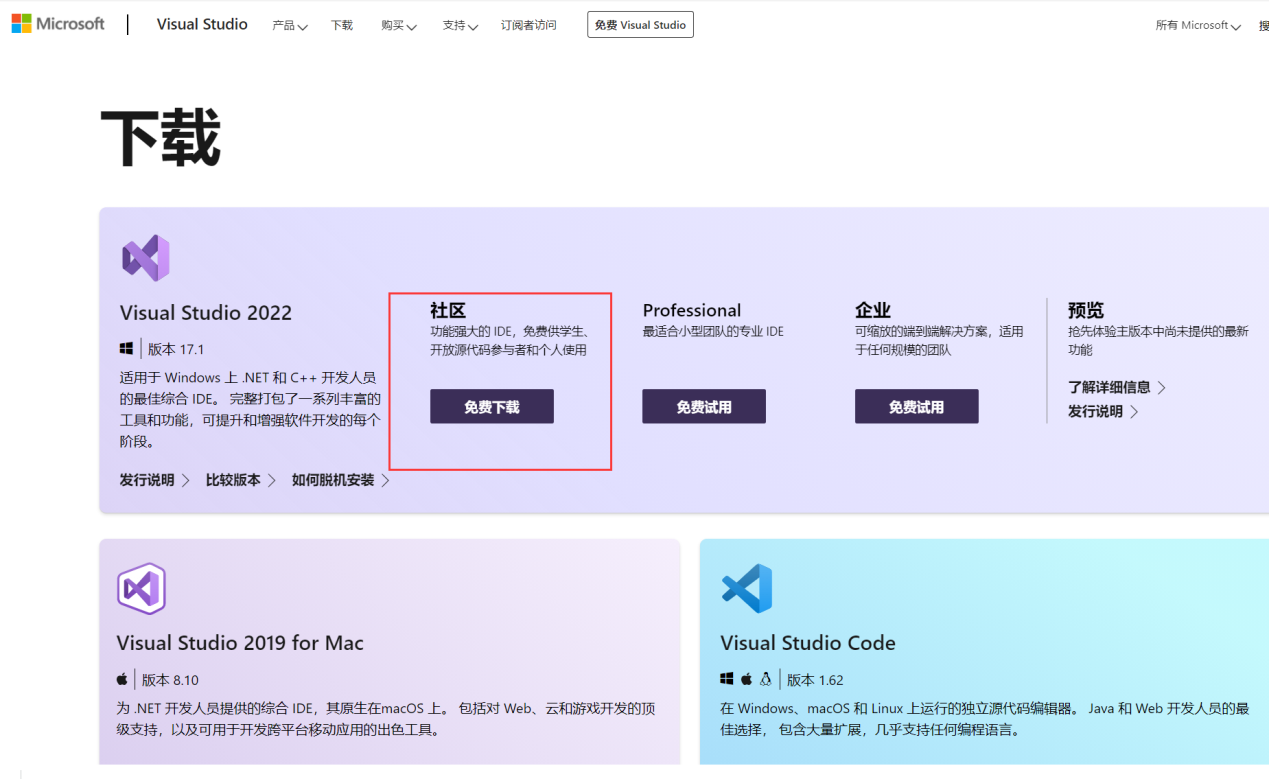
Task: Click the 企业 edition heading
Action: [x=873, y=310]
